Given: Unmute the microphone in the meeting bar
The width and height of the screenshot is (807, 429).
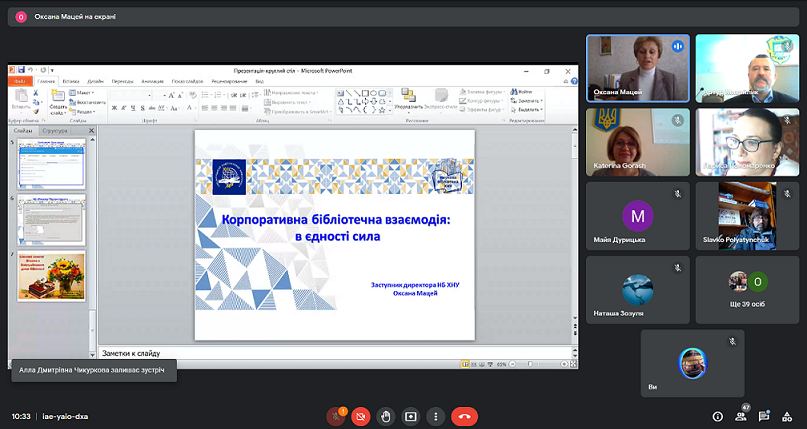Looking at the screenshot, I should click(x=336, y=416).
